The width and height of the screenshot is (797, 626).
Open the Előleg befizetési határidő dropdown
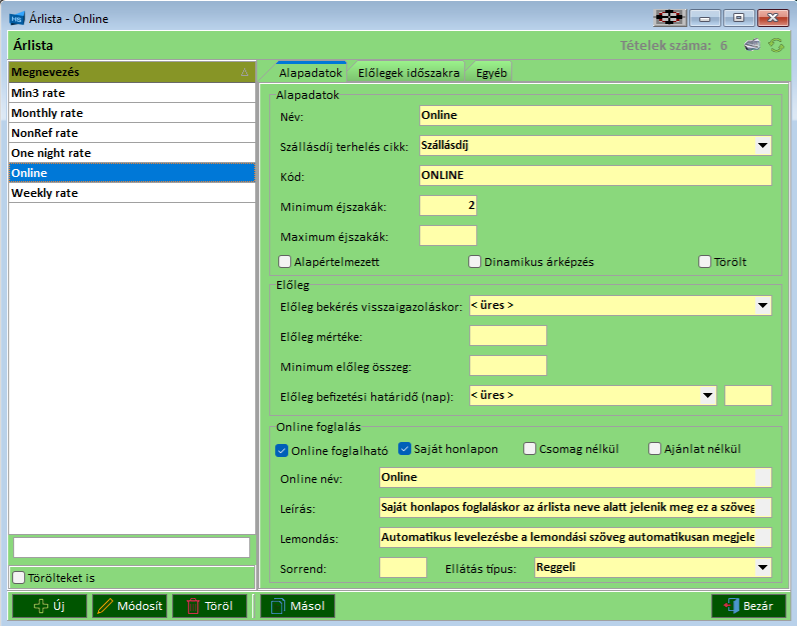pos(707,395)
